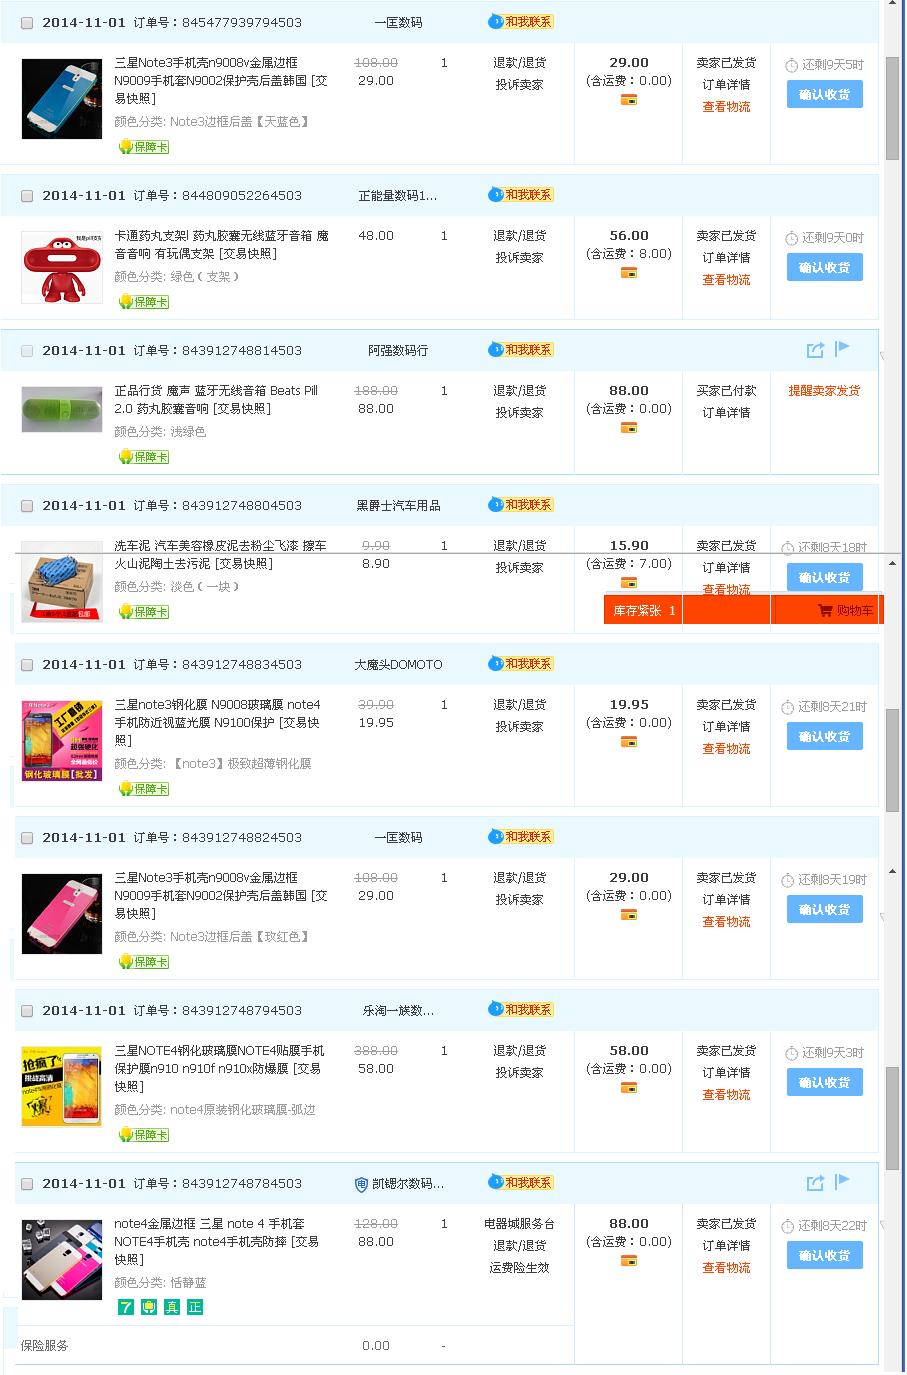The image size is (907, 1375).
Task: Open the 和我联系 chat for 黑爵士汽车用品
Action: pos(520,505)
